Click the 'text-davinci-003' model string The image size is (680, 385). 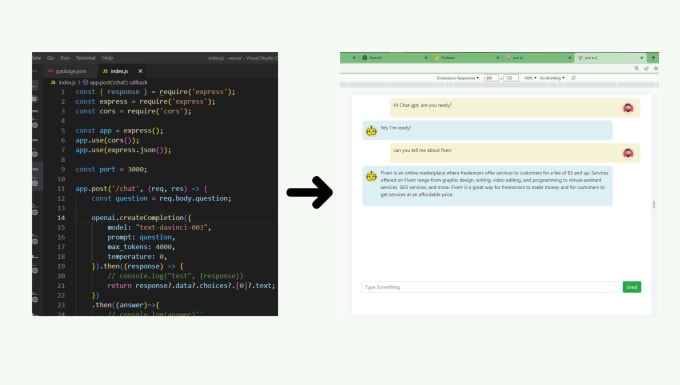click(x=173, y=228)
